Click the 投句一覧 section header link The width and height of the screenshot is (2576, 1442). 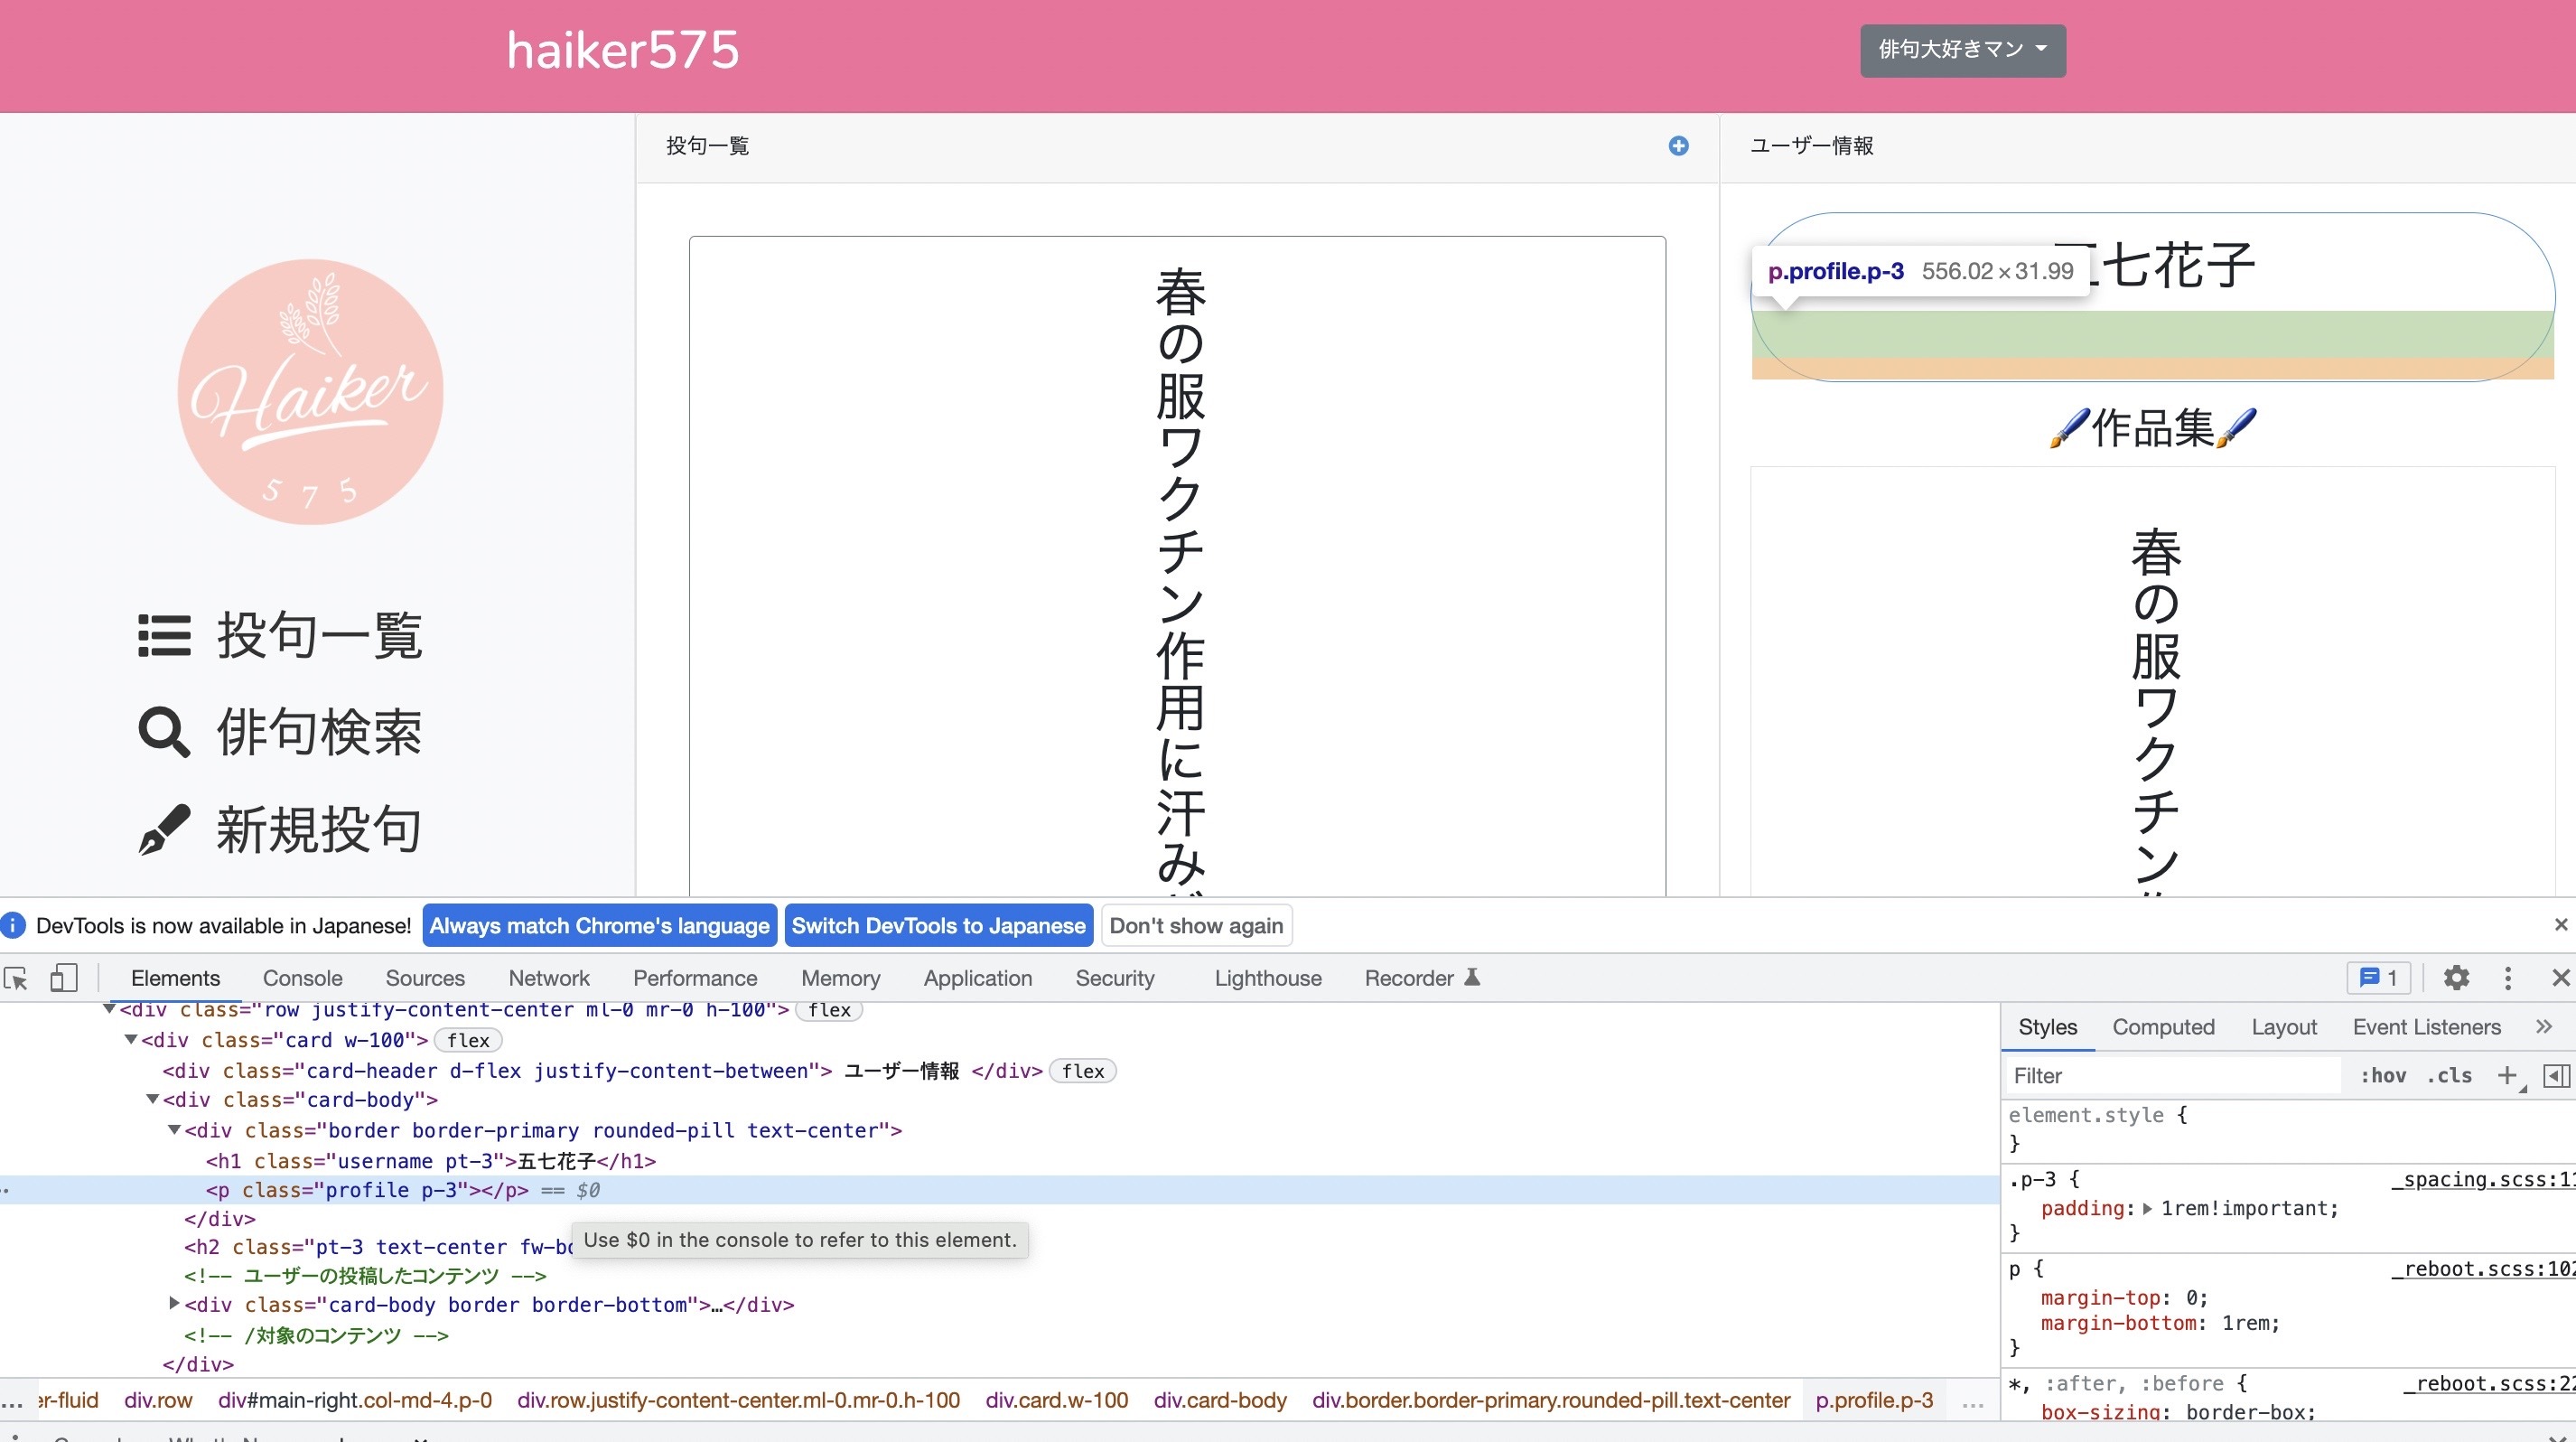click(x=708, y=144)
